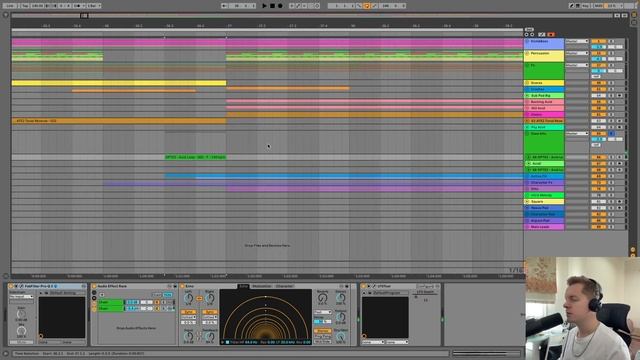Viewport: 640px width, 360px height.
Task: Switch to Echo device's Echo tab
Action: (244, 286)
